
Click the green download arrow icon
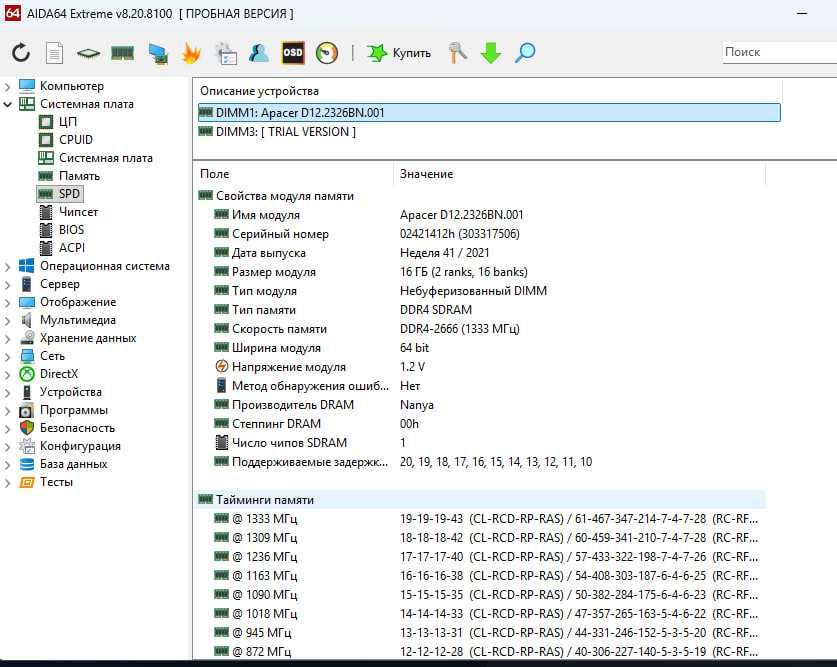(x=491, y=53)
